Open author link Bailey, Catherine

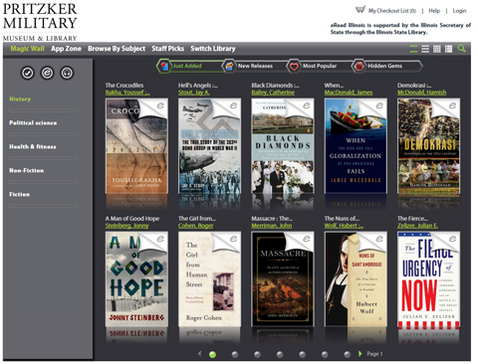click(273, 93)
